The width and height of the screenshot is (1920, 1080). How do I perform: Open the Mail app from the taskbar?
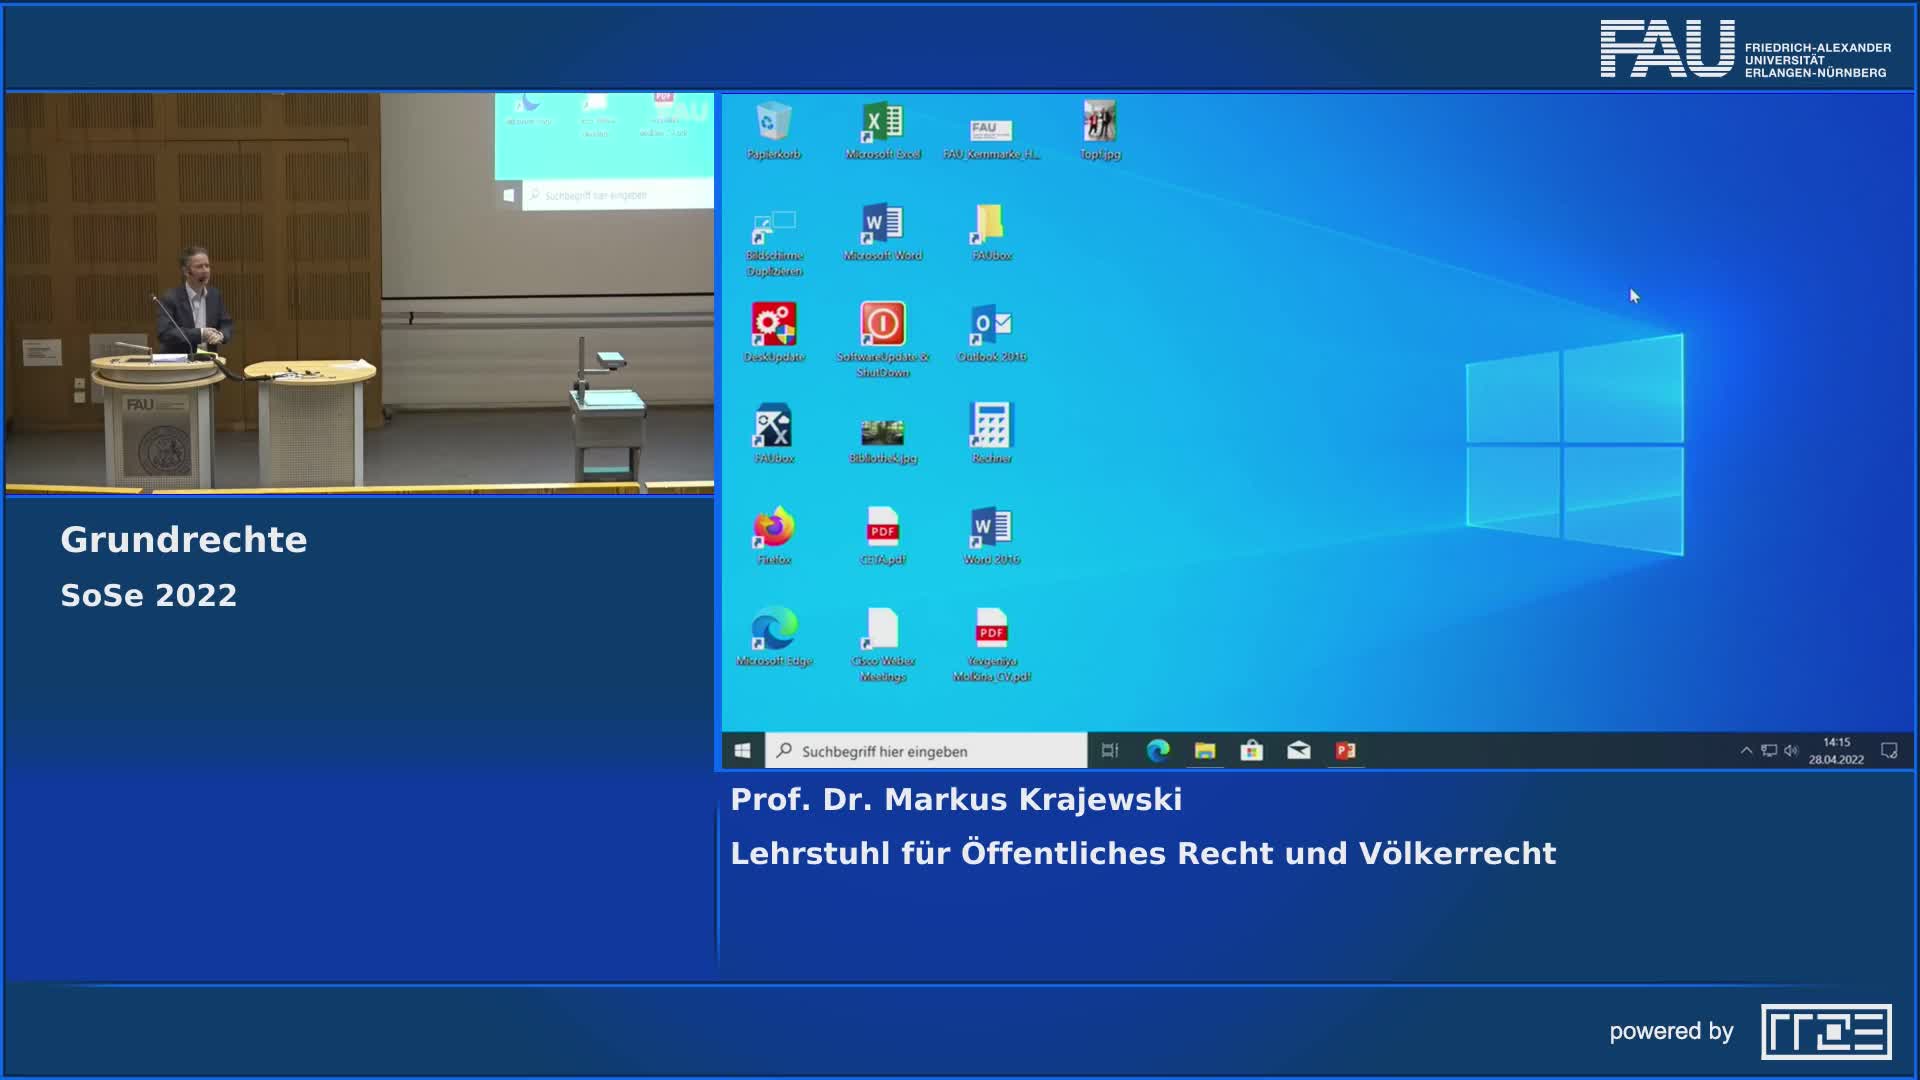[1299, 749]
